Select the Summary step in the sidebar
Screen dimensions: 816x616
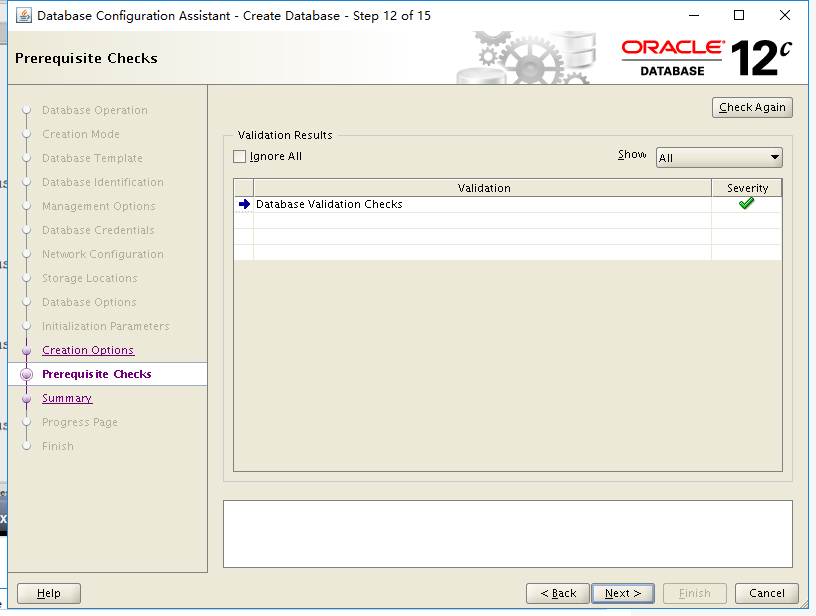pyautogui.click(x=67, y=398)
